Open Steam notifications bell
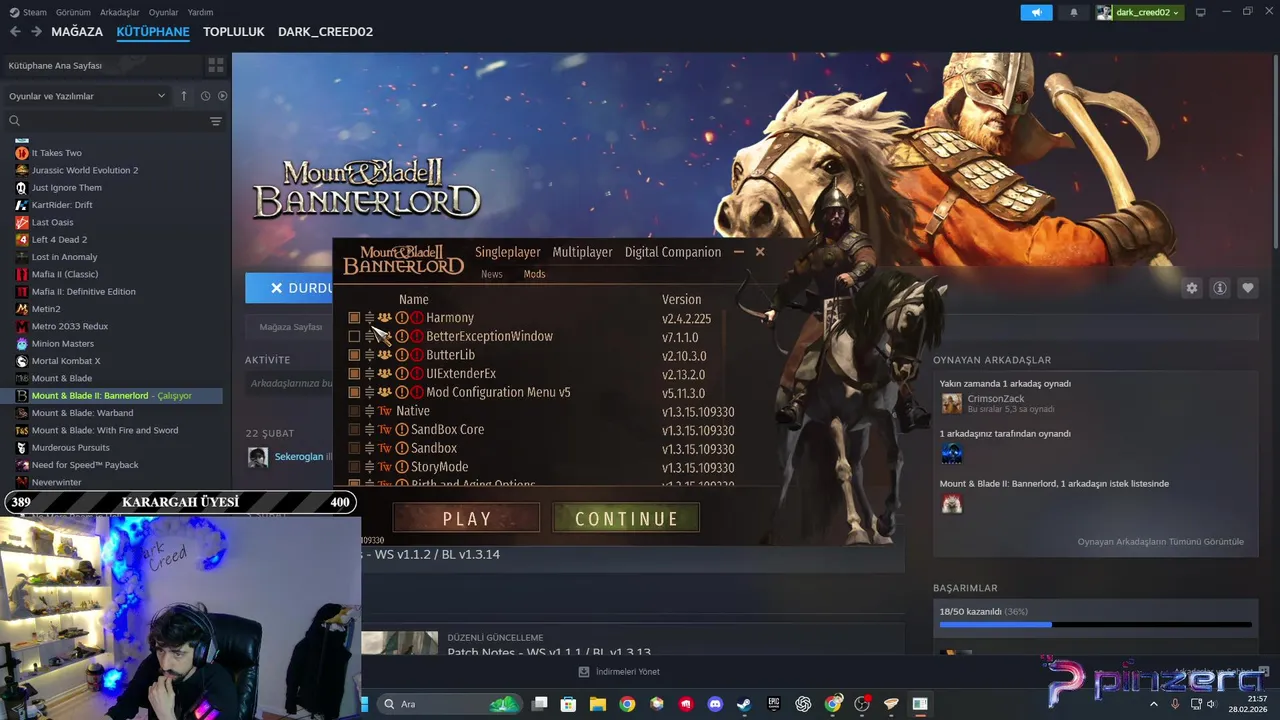Screen dimensions: 1280x720 click(x=1074, y=12)
